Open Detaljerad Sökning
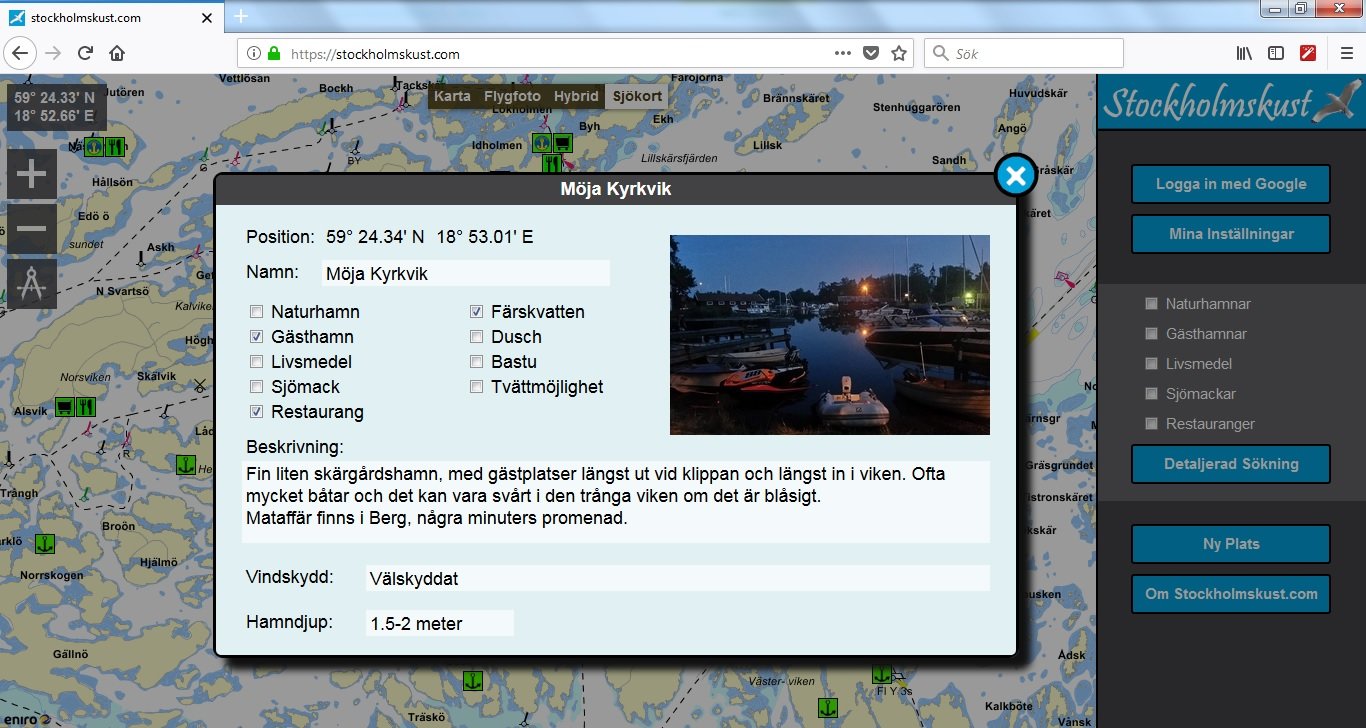The width and height of the screenshot is (1366, 728). 1230,464
